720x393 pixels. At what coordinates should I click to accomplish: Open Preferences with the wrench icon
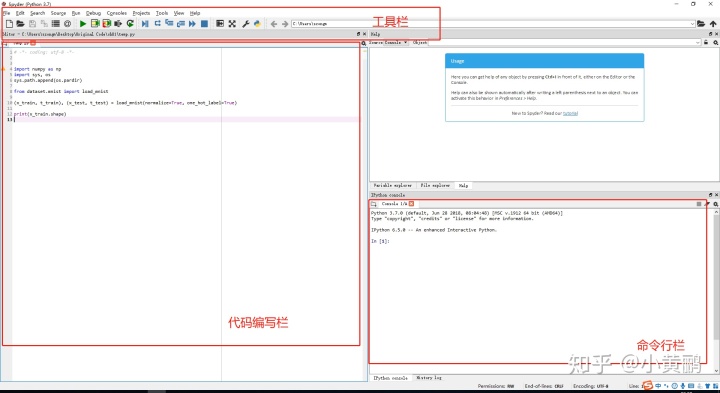pyautogui.click(x=246, y=23)
